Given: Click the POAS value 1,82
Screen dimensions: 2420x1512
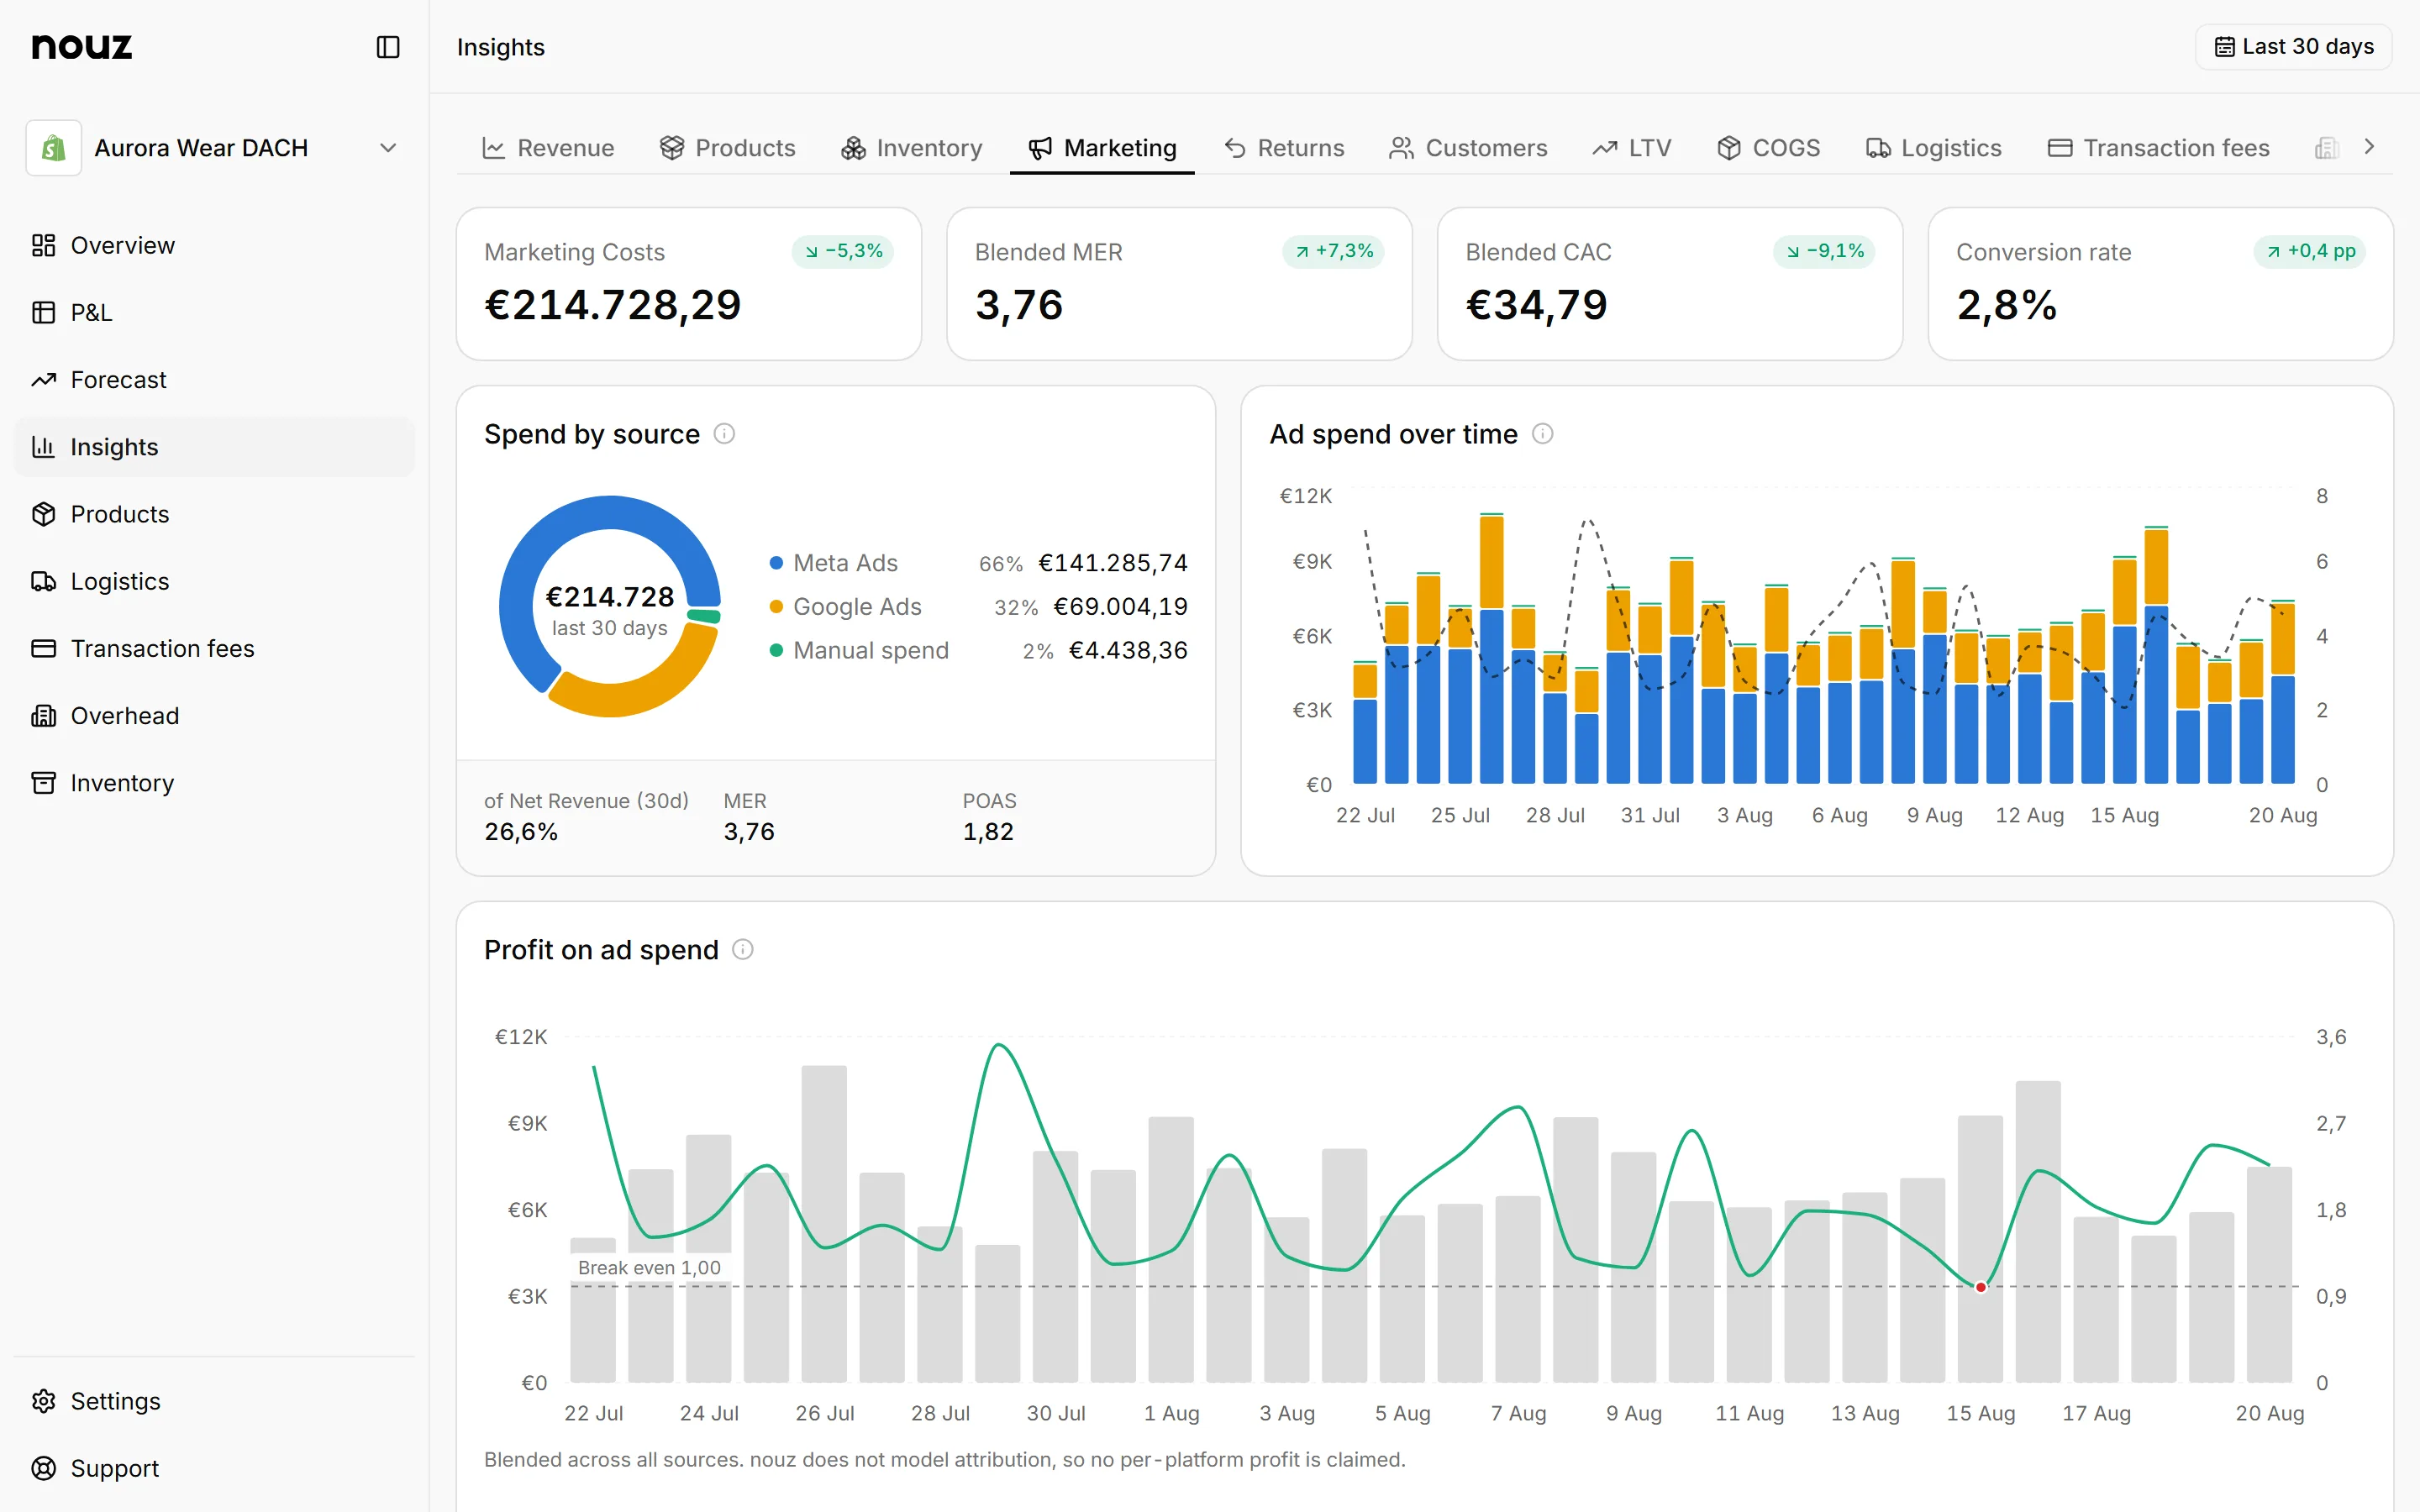Looking at the screenshot, I should click(988, 832).
